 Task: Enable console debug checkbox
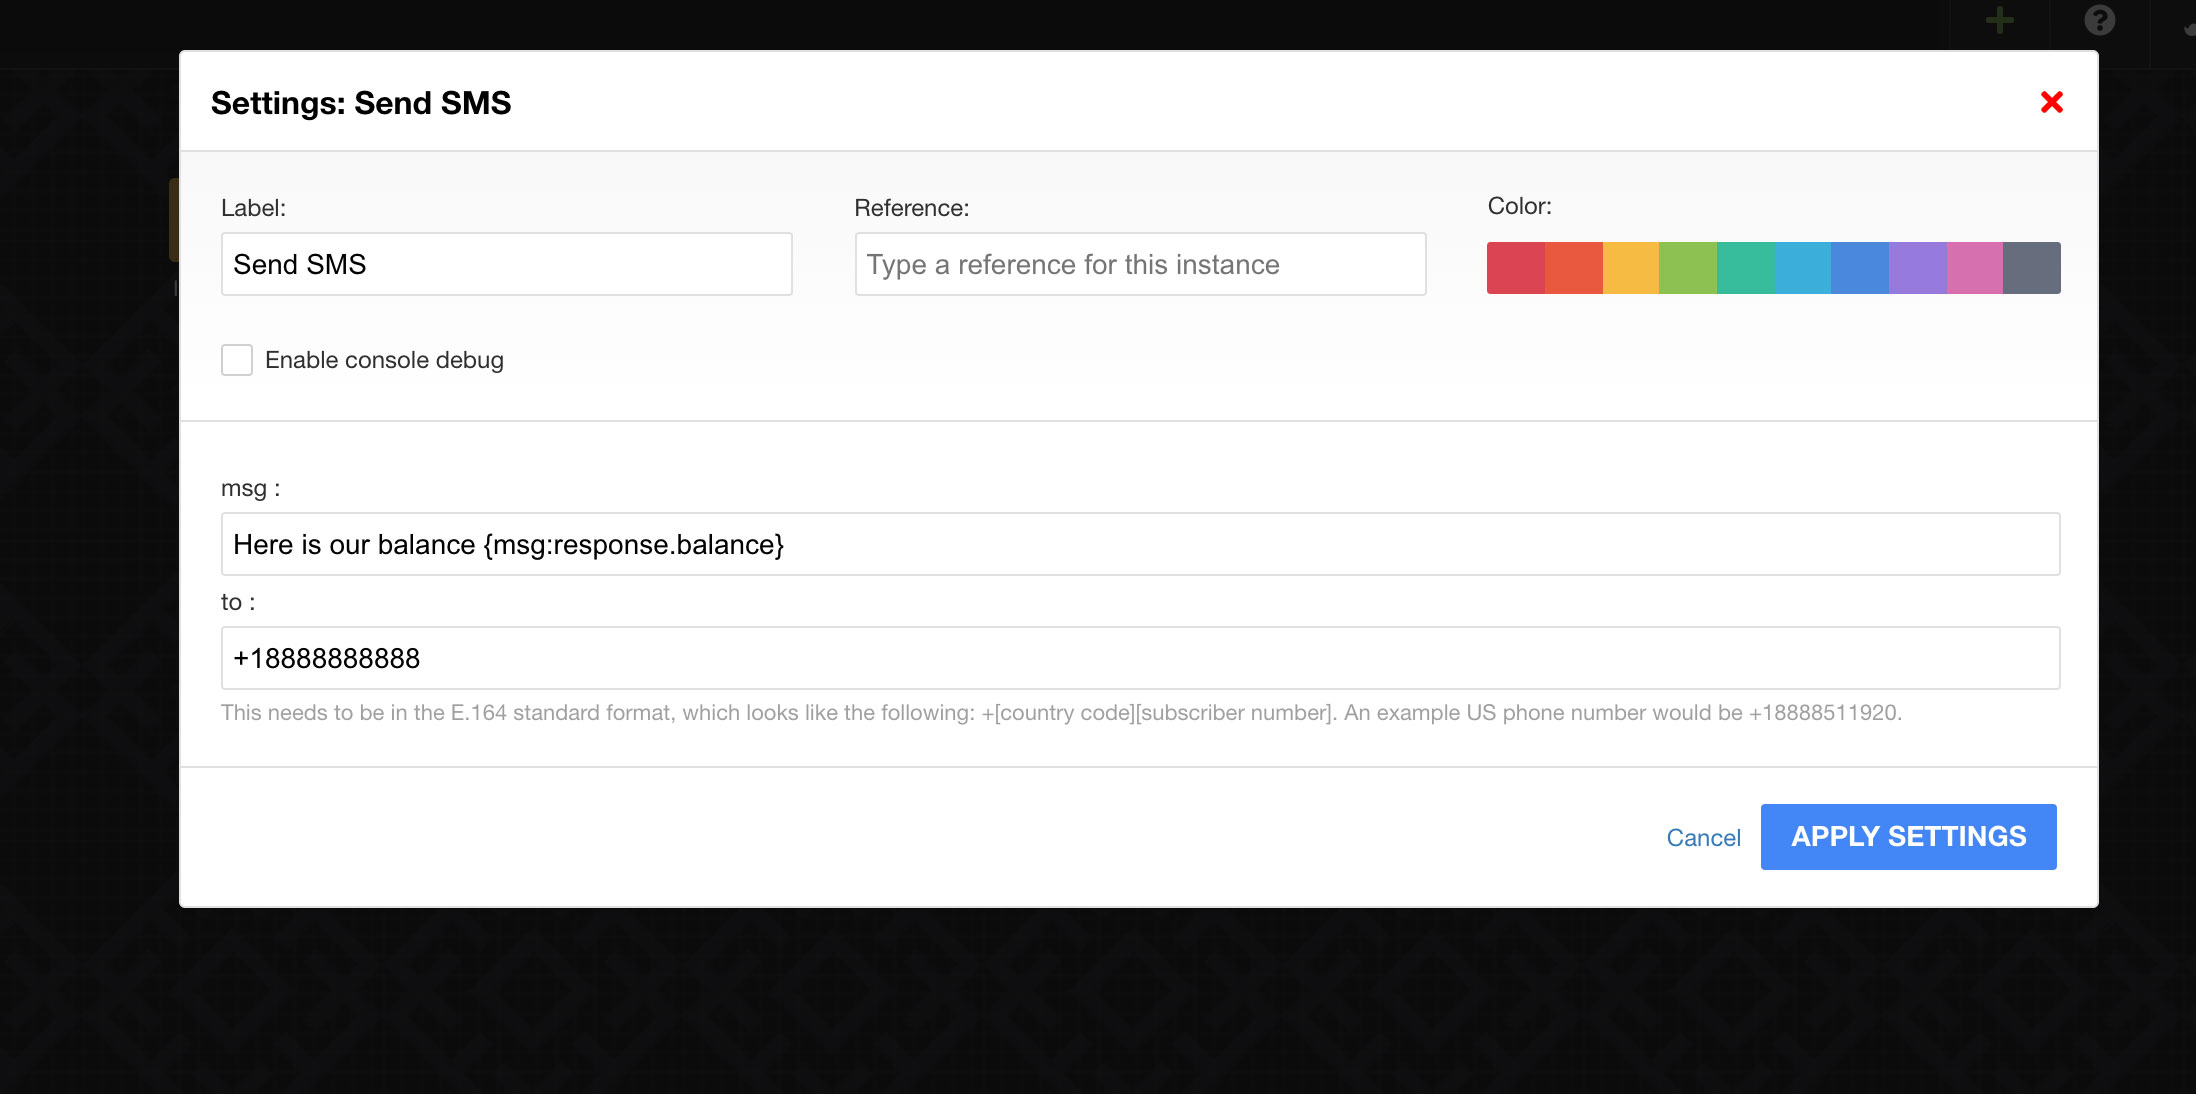click(237, 360)
